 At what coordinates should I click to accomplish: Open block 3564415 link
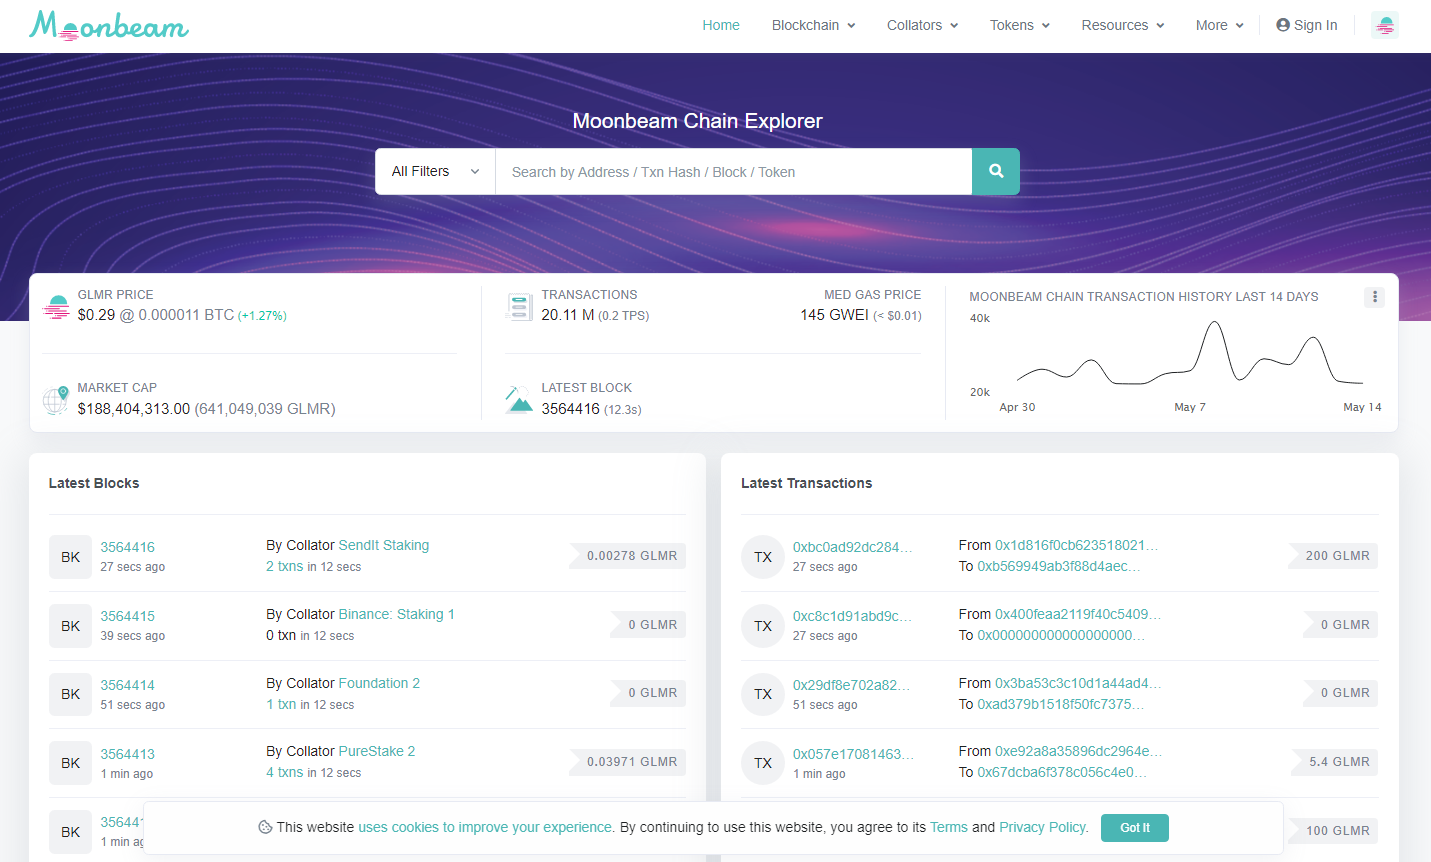click(127, 616)
